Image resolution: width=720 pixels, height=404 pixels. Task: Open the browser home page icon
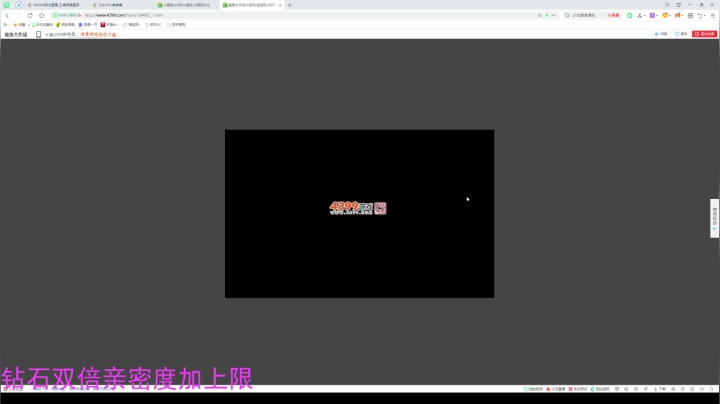coord(41,15)
